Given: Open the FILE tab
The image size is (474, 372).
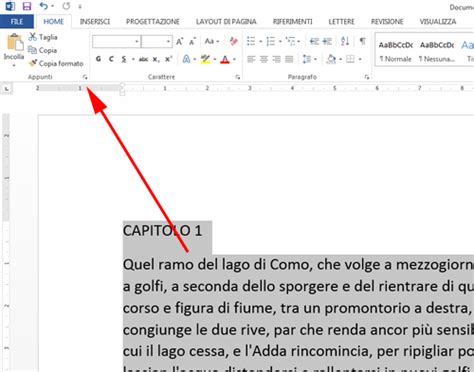Looking at the screenshot, I should click(x=17, y=22).
